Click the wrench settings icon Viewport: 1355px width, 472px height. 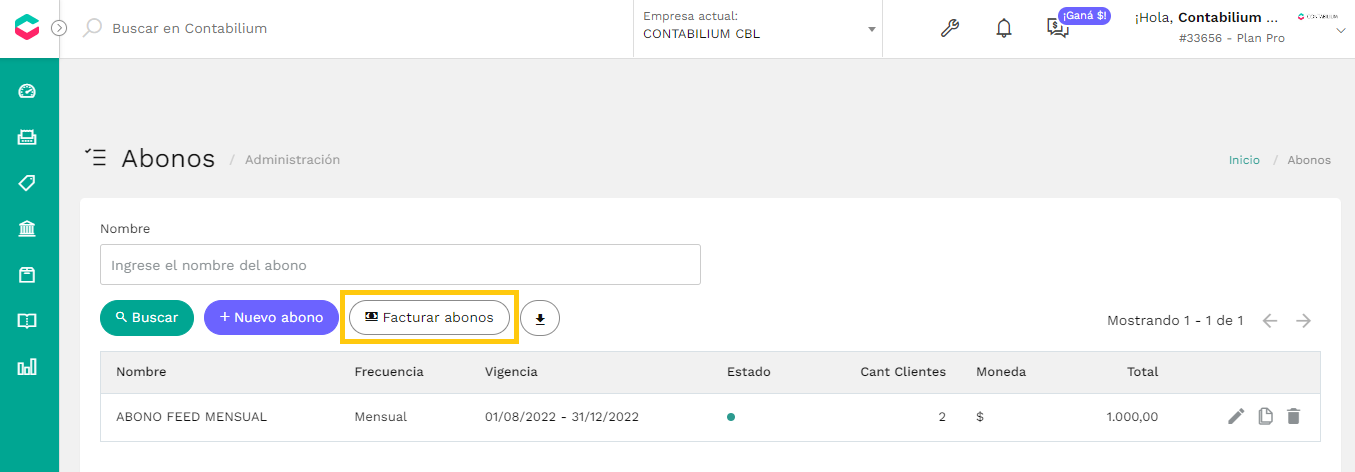[950, 28]
